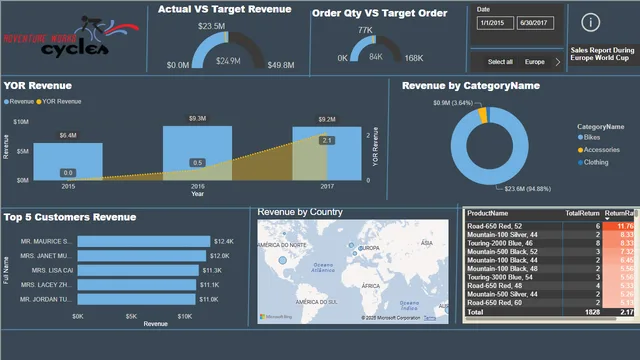Click row Touring-3000 Blue, 54
This screenshot has width=640, height=360.
[x=550, y=278]
